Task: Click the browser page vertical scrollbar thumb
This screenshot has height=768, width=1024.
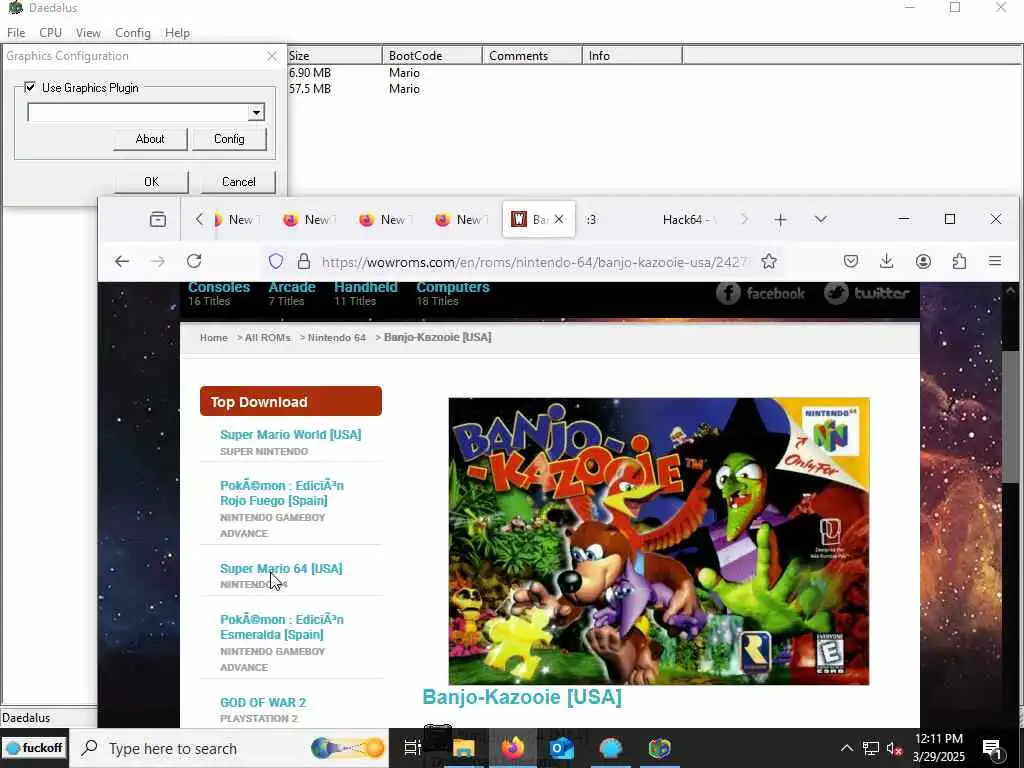Action: (1010, 418)
